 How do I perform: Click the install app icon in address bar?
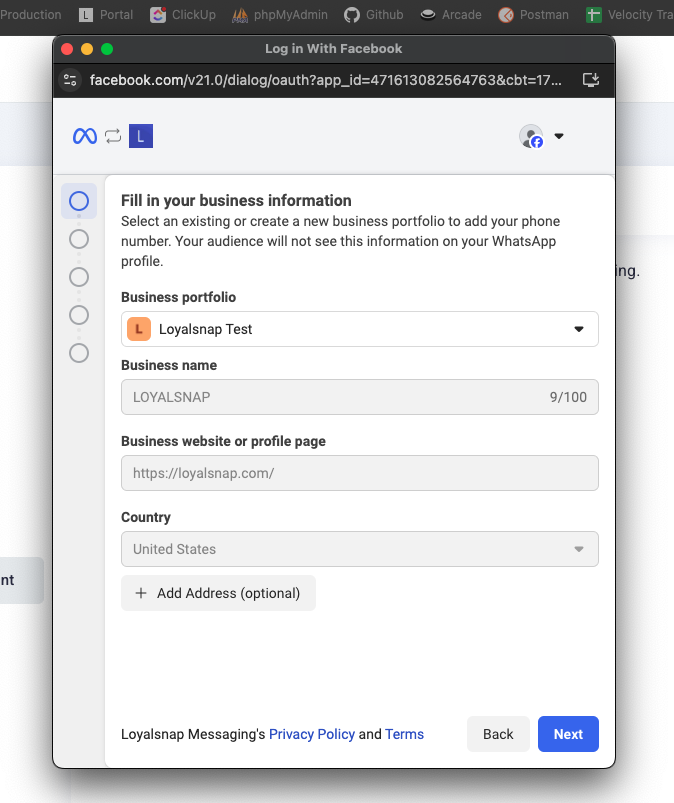[x=591, y=80]
